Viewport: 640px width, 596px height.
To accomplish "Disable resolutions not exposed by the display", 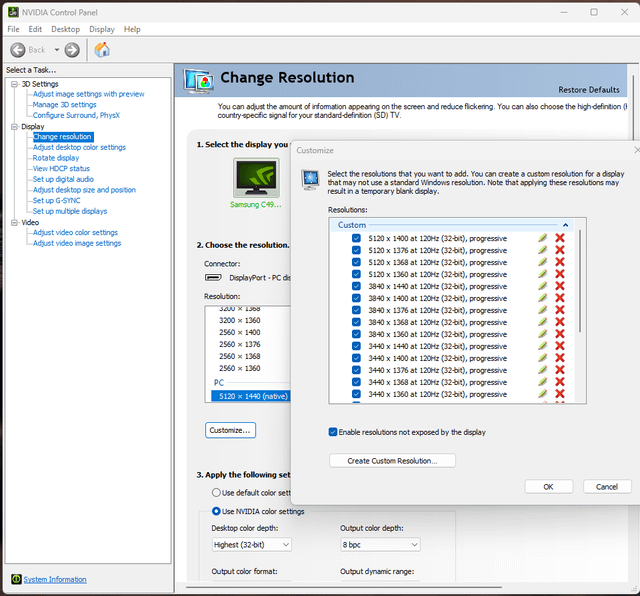I will (334, 432).
